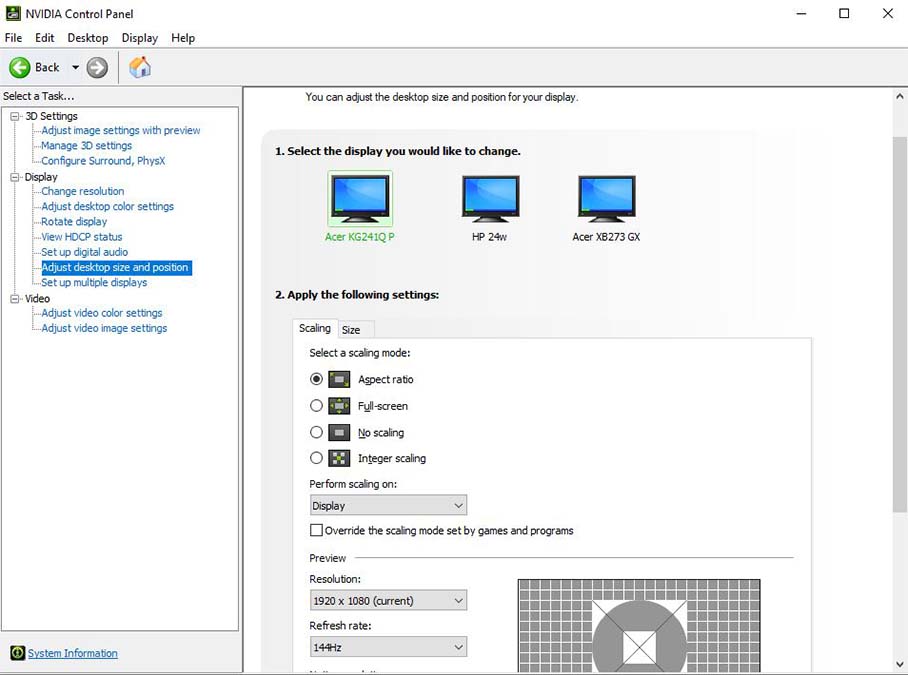Image resolution: width=908 pixels, height=675 pixels.
Task: Select the Acer KG241Q P monitor icon
Action: click(360, 198)
